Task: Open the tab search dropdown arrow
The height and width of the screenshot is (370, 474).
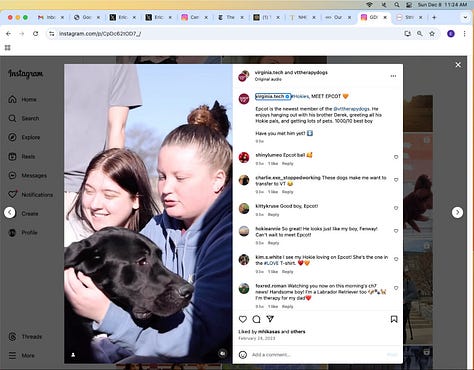Action: (x=465, y=17)
